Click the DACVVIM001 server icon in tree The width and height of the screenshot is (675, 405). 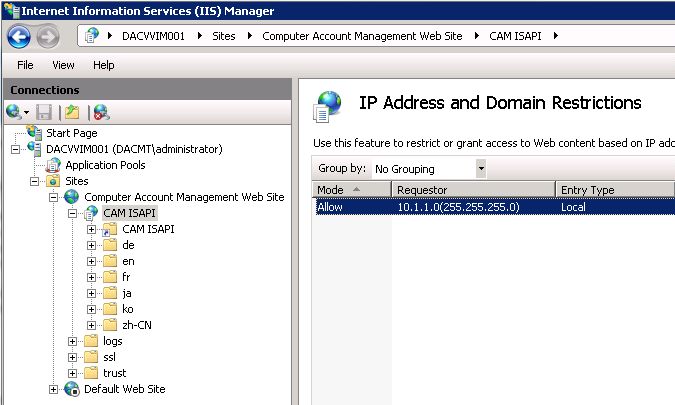pos(34,149)
